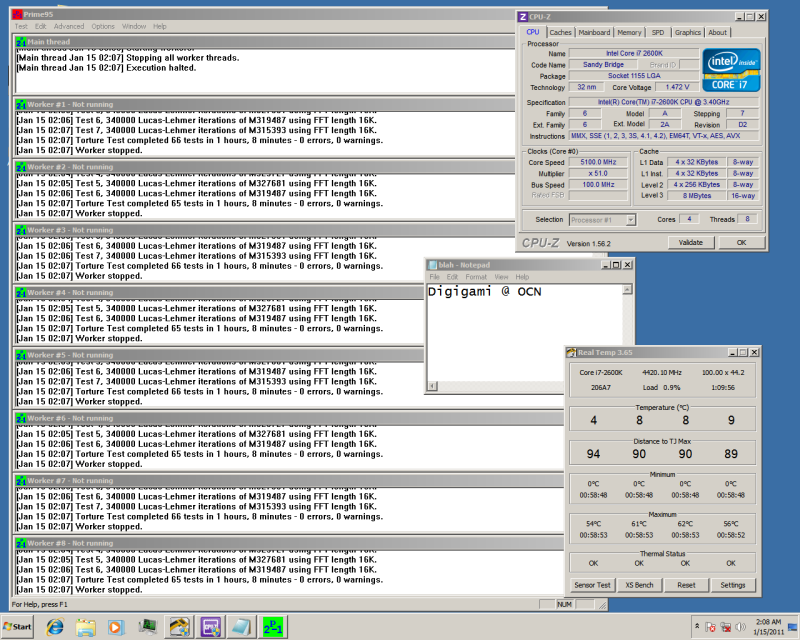Viewport: 800px width, 640px height.
Task: Switch to the SPD tab in CPU-Z
Action: pyautogui.click(x=658, y=32)
